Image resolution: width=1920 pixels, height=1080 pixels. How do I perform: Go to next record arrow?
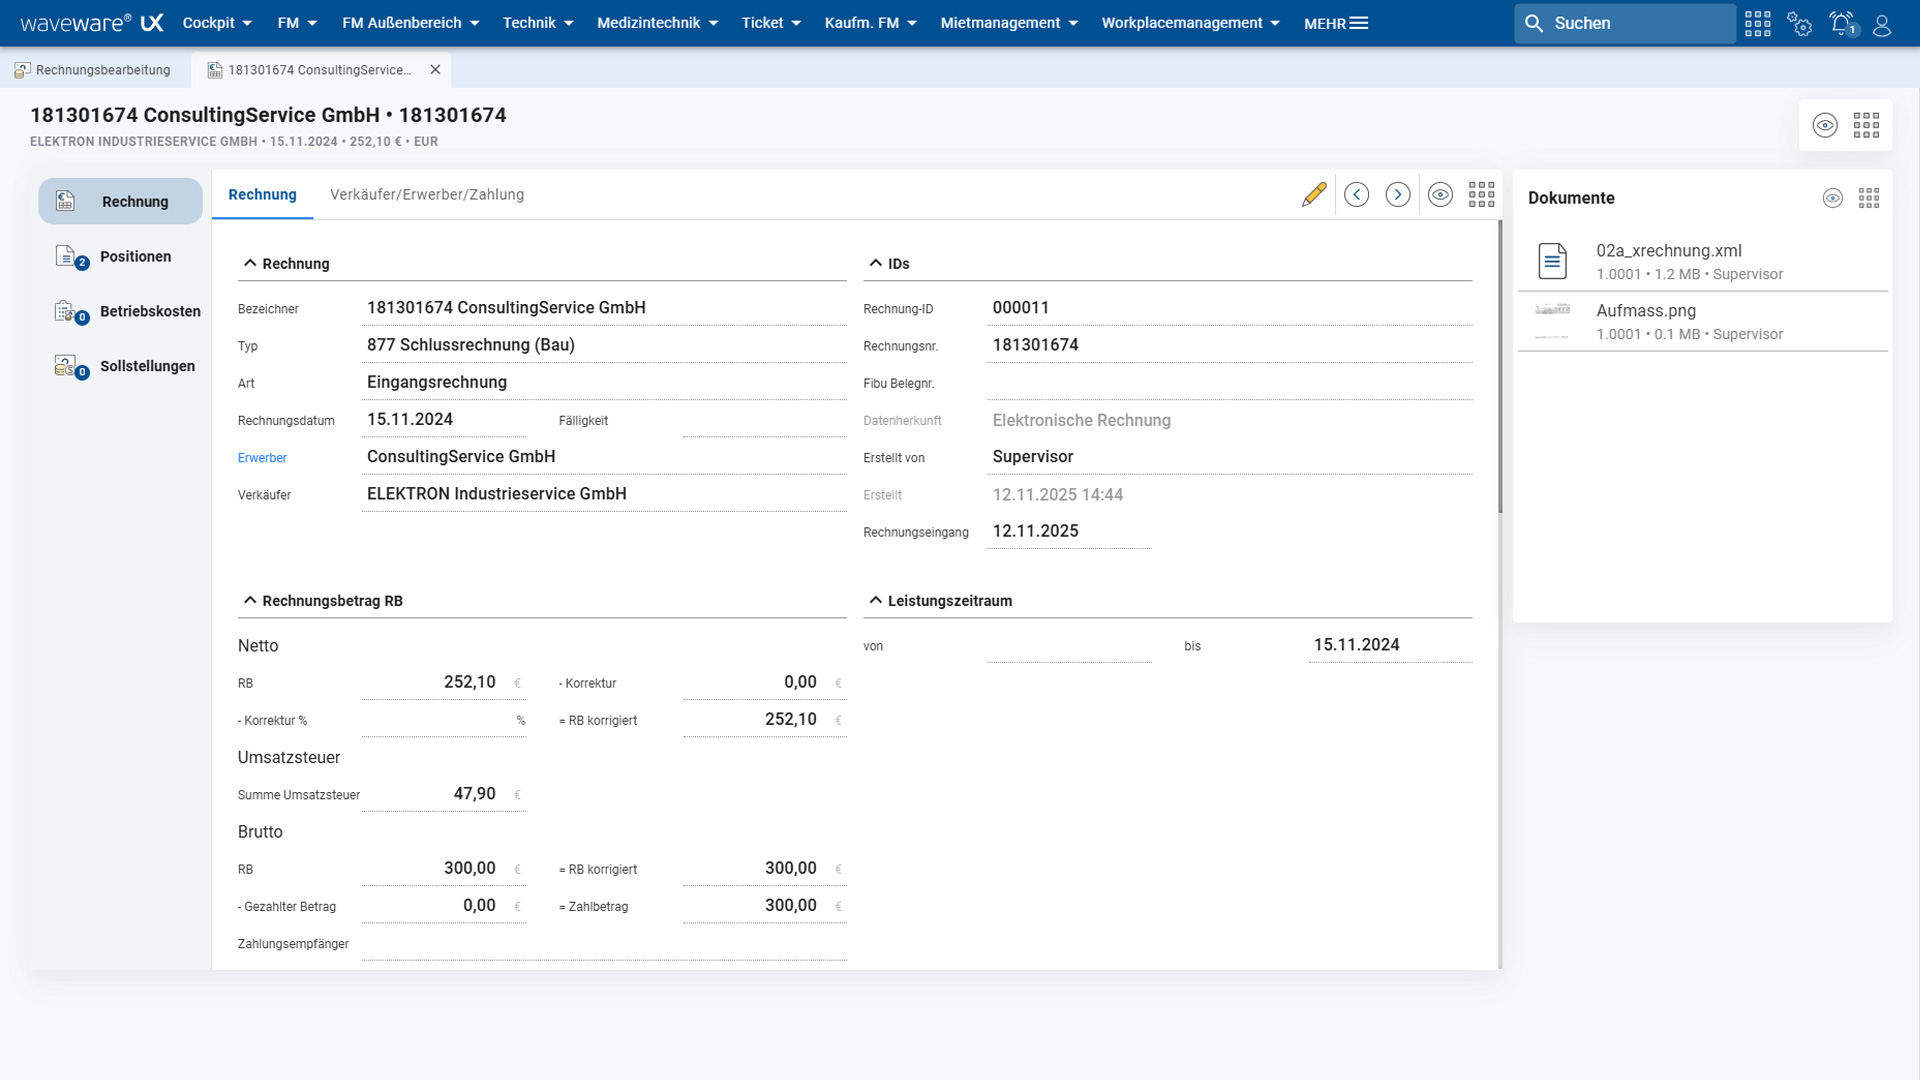tap(1398, 195)
